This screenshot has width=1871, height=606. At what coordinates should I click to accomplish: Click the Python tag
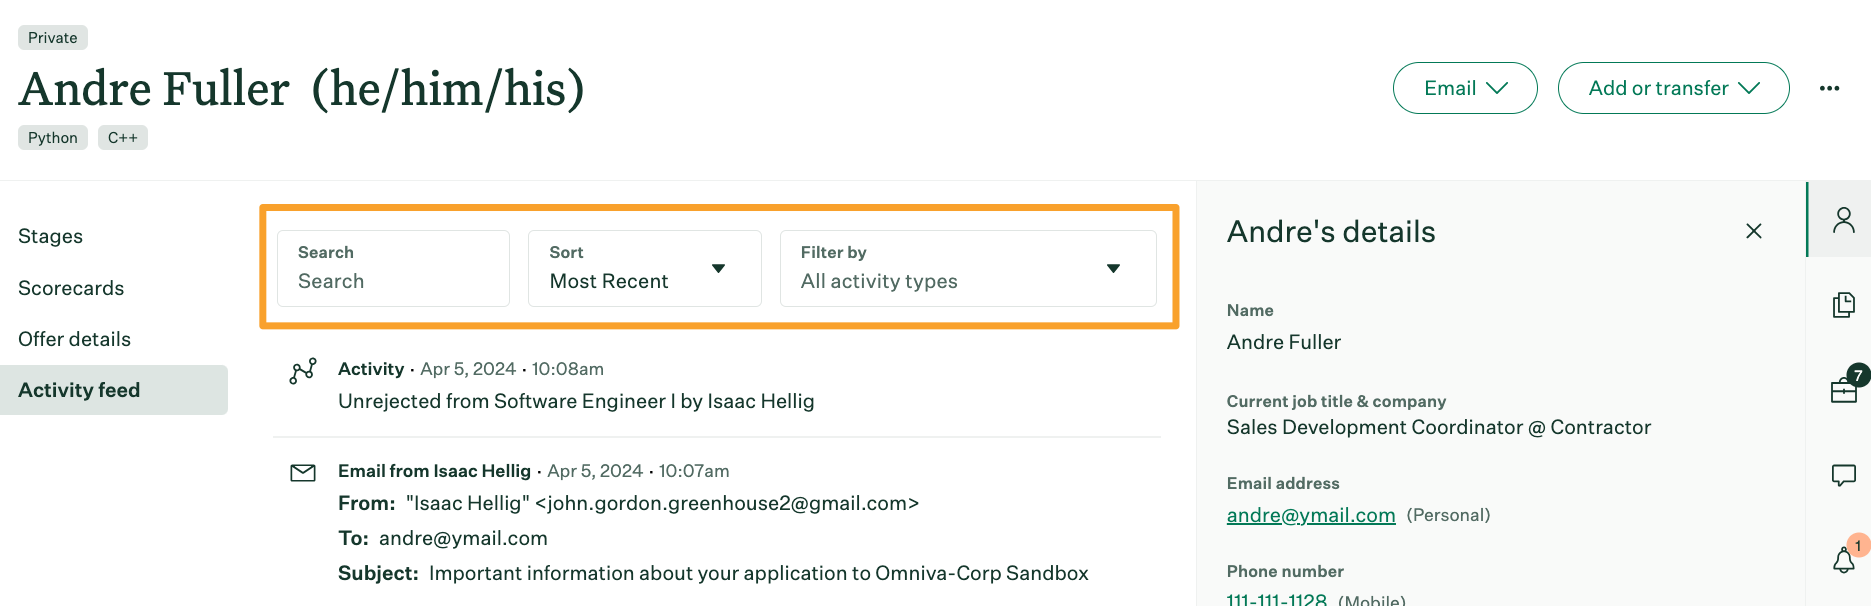53,138
